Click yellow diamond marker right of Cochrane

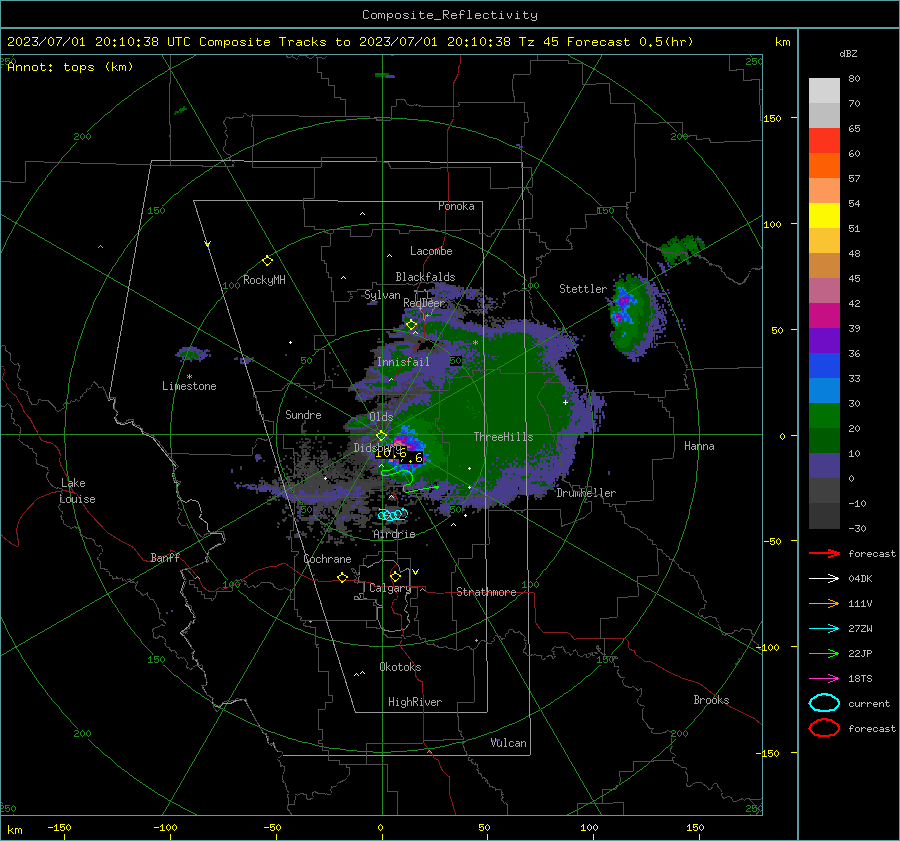tap(343, 577)
